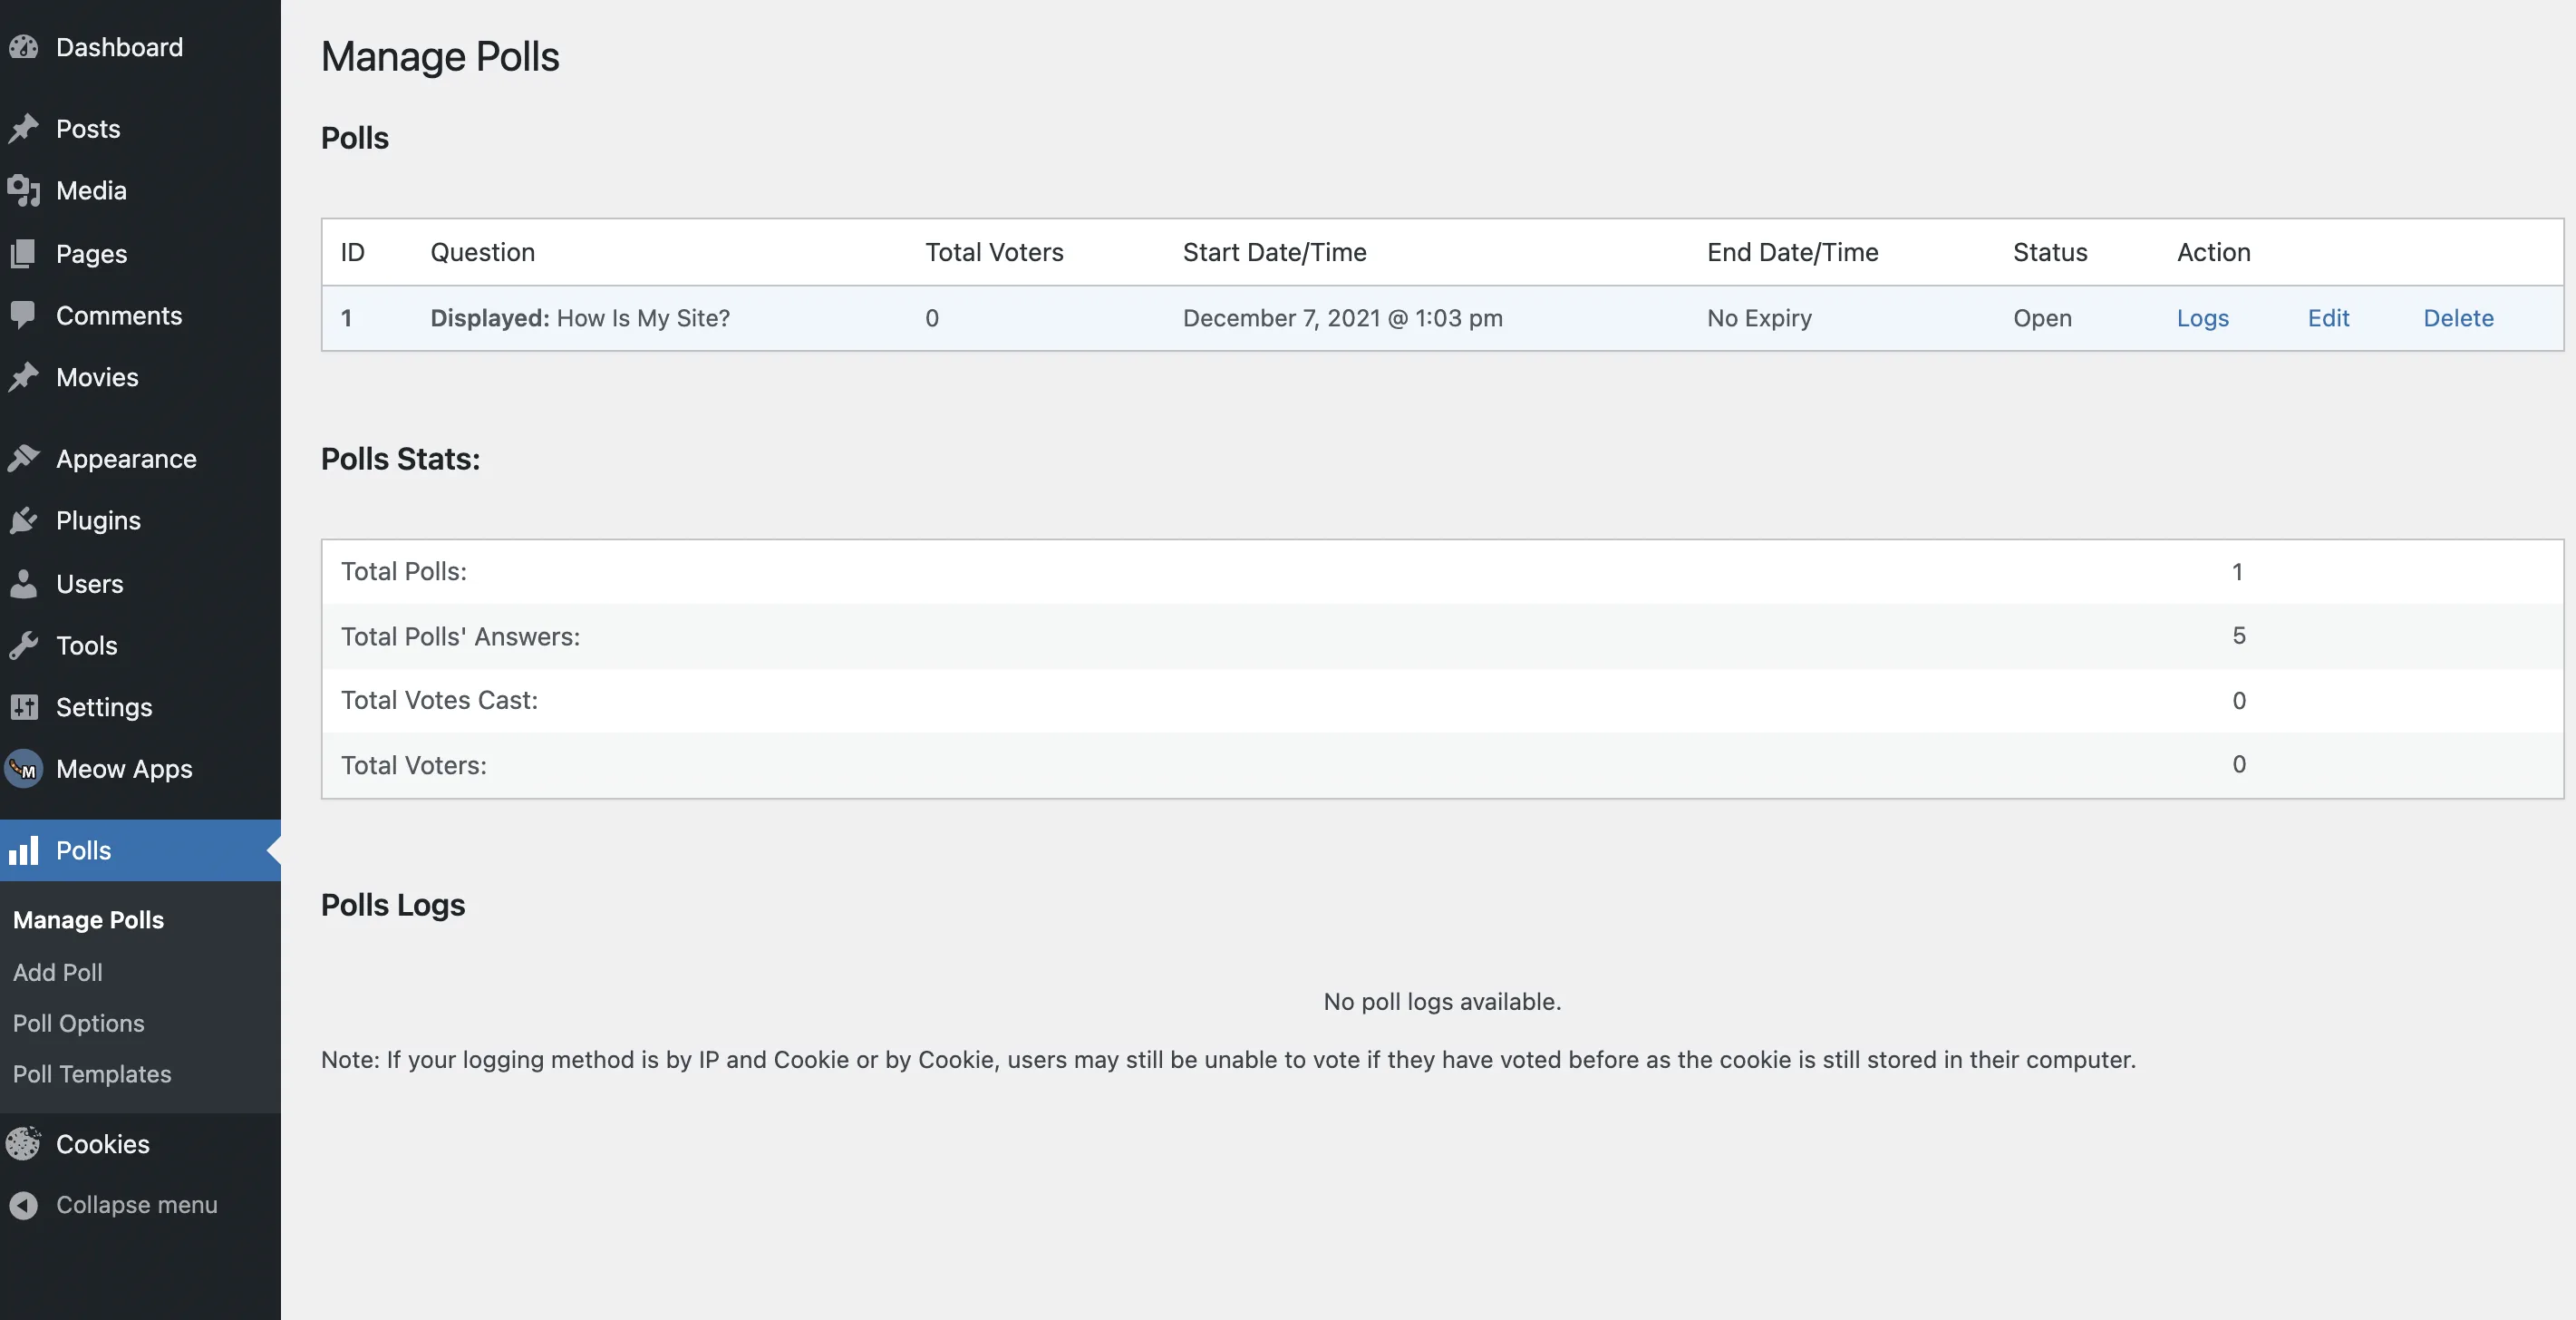
Task: Click the Cookies cookie icon
Action: [24, 1143]
